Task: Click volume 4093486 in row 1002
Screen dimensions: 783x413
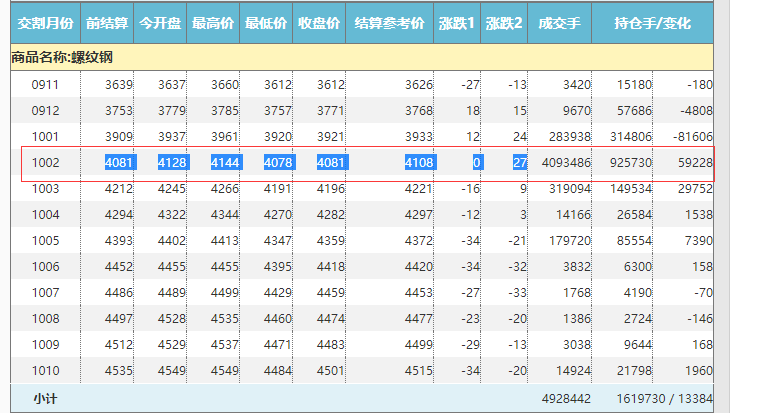Action: (566, 163)
